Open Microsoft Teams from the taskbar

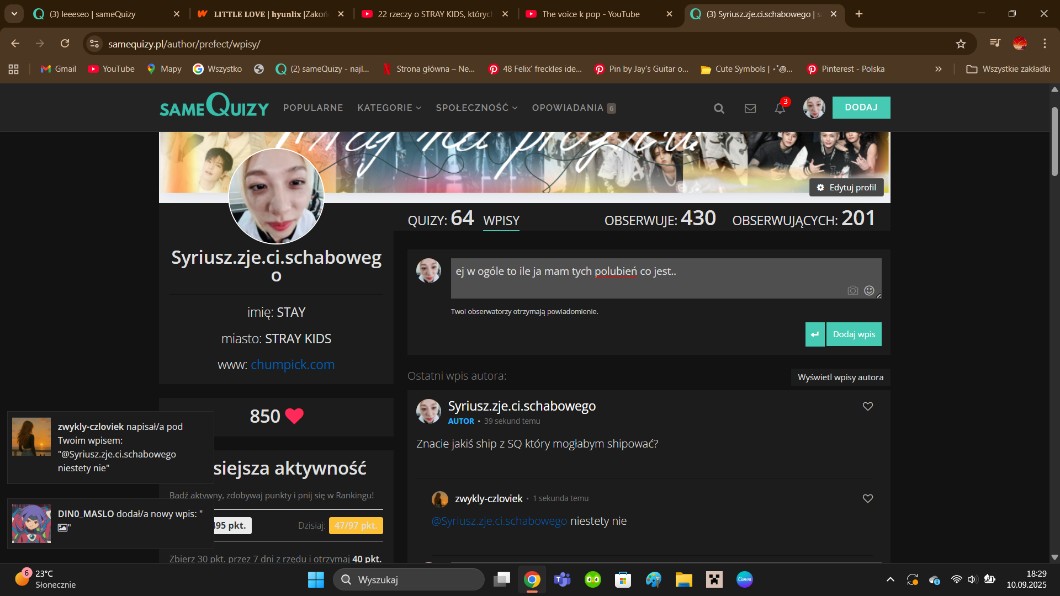pyautogui.click(x=562, y=580)
